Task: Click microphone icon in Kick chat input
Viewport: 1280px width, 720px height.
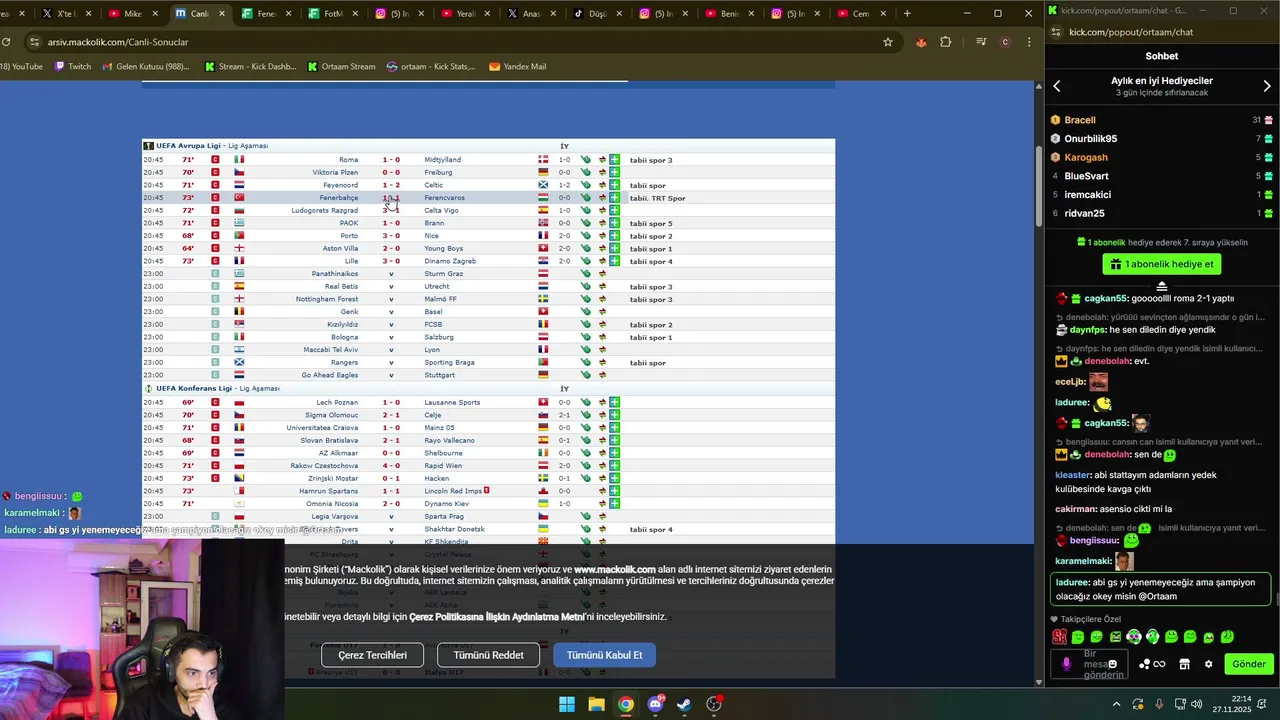Action: tap(1066, 664)
